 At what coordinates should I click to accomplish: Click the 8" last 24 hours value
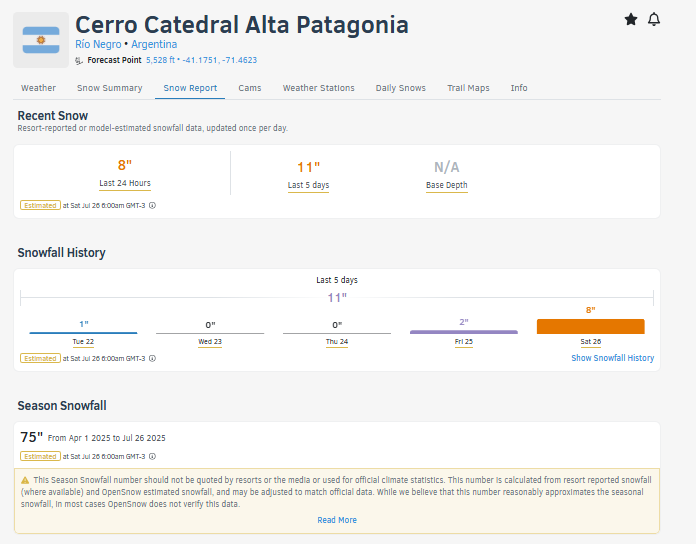(x=125, y=165)
